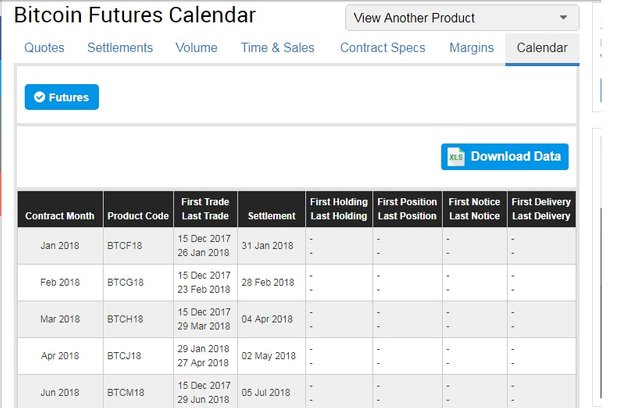Click the Product Code column header
640x408 pixels.
[138, 216]
